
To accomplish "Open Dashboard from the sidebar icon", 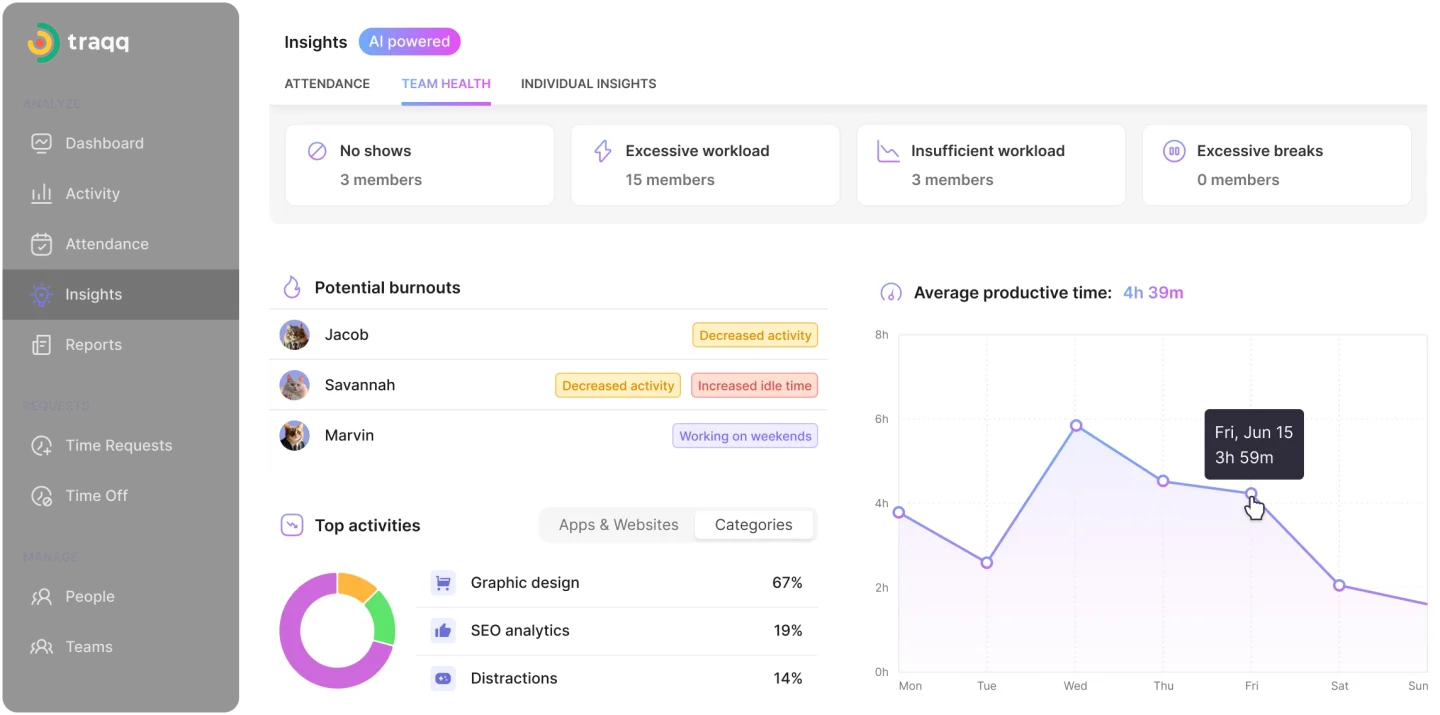I will 41,143.
